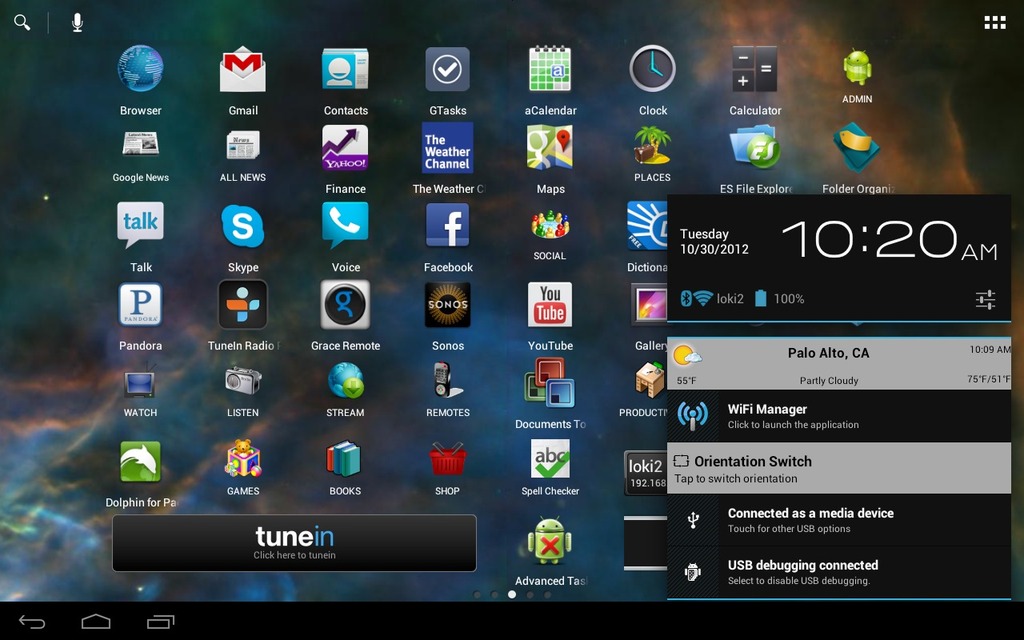The width and height of the screenshot is (1024, 640).
Task: Tap the Back navigation button
Action: pos(32,622)
